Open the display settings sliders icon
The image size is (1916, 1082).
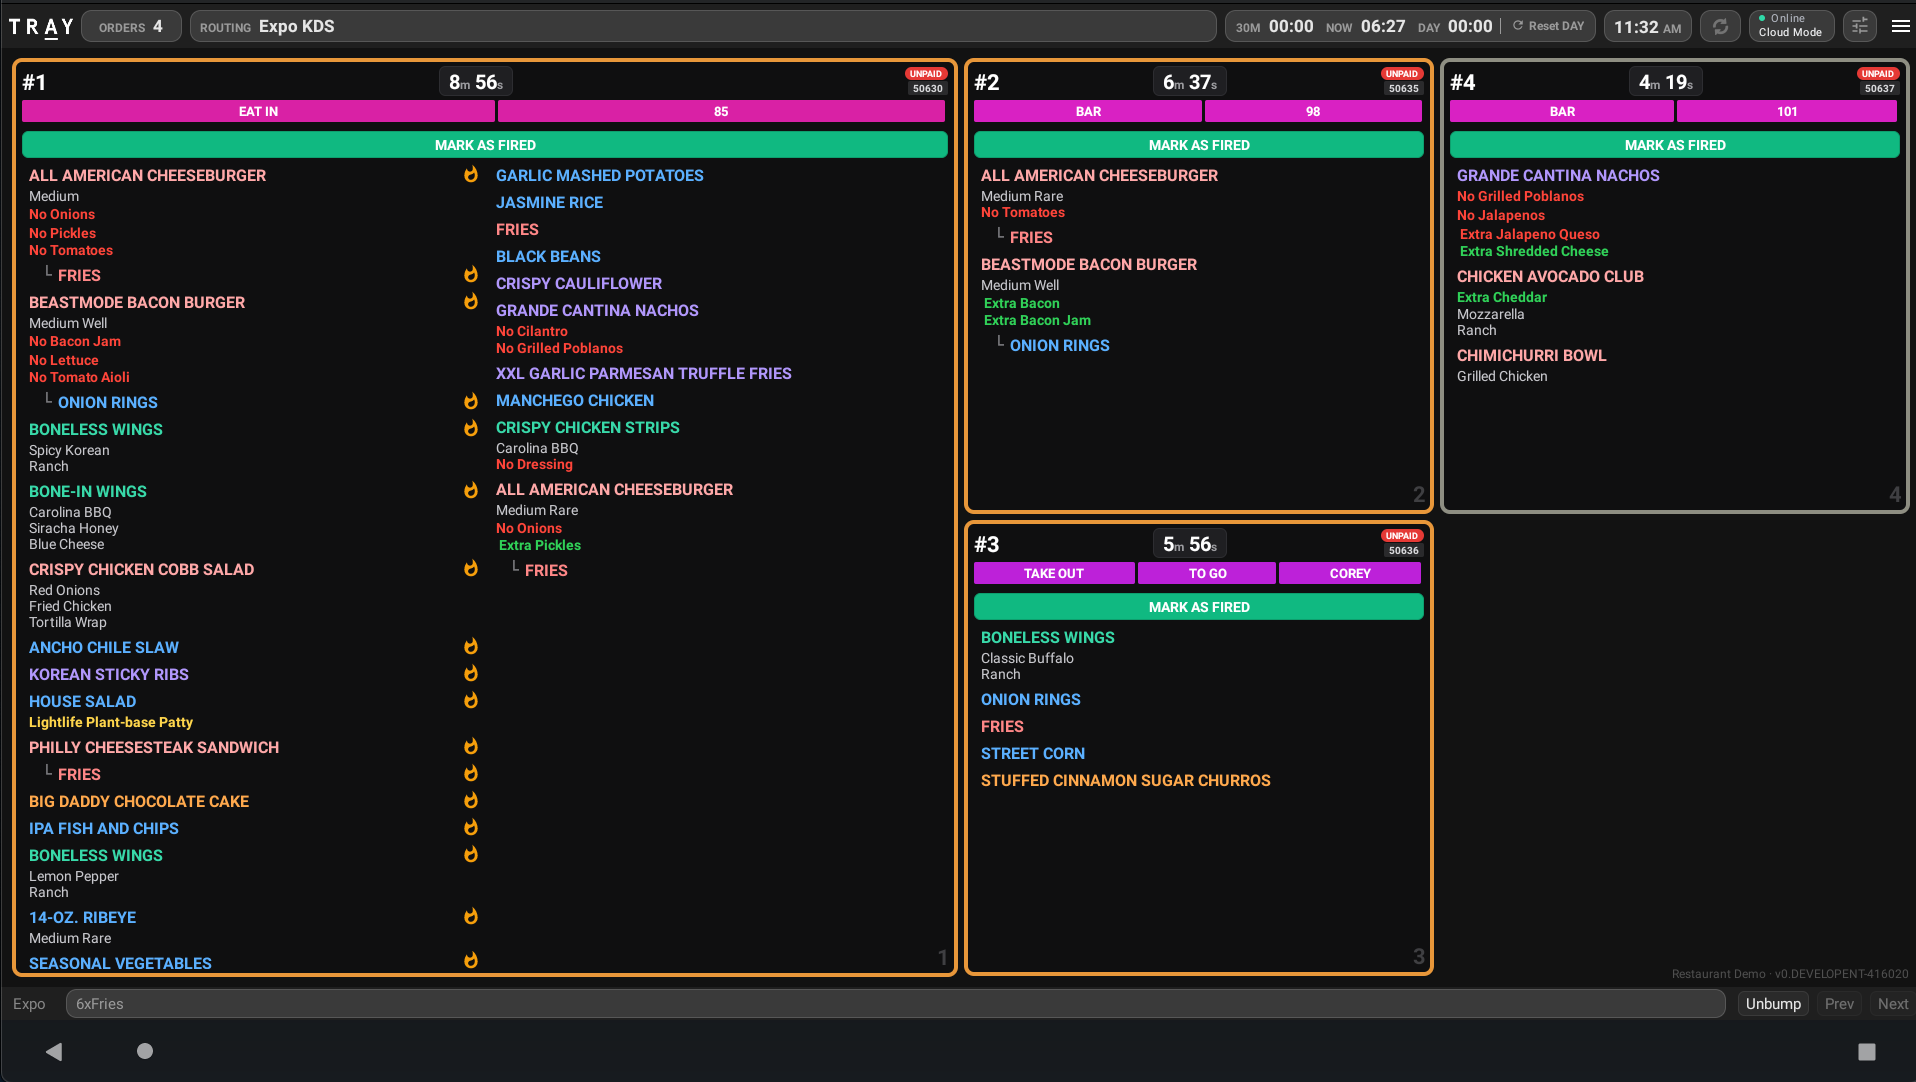1860,27
